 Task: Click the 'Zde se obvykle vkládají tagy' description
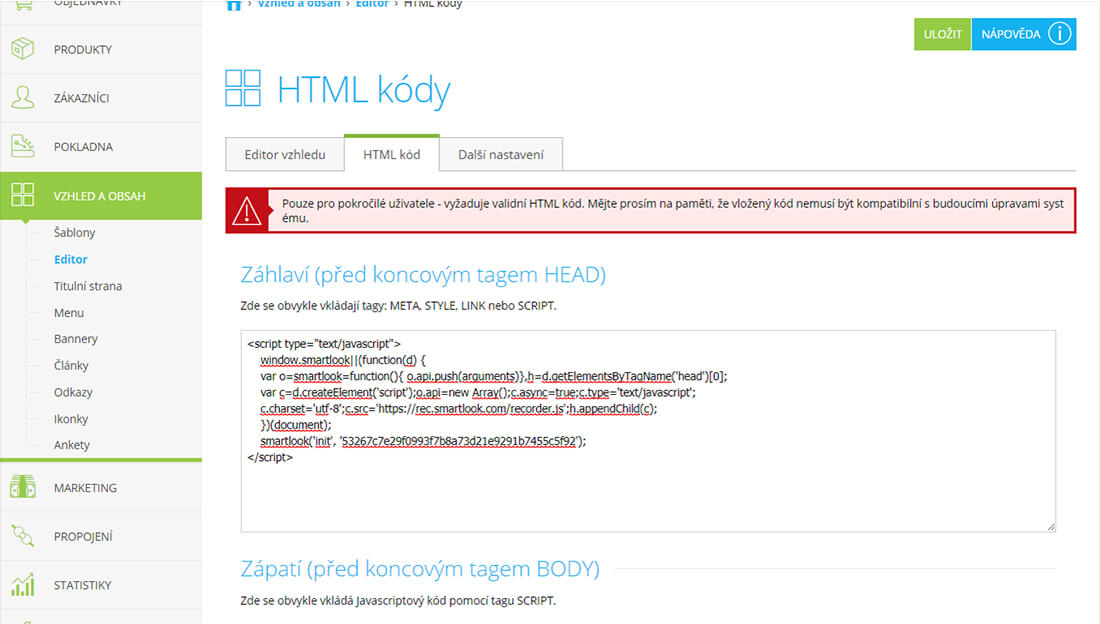398,305
